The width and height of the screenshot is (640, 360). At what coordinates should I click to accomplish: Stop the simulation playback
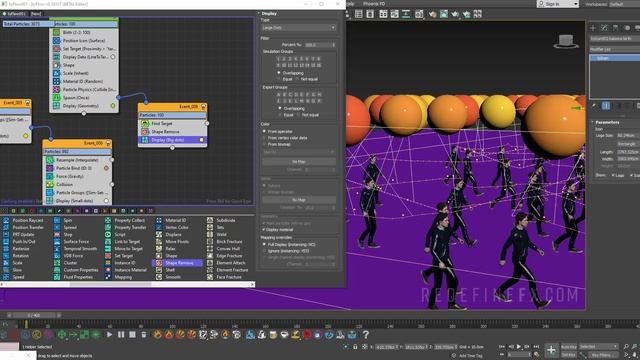click(132, 335)
